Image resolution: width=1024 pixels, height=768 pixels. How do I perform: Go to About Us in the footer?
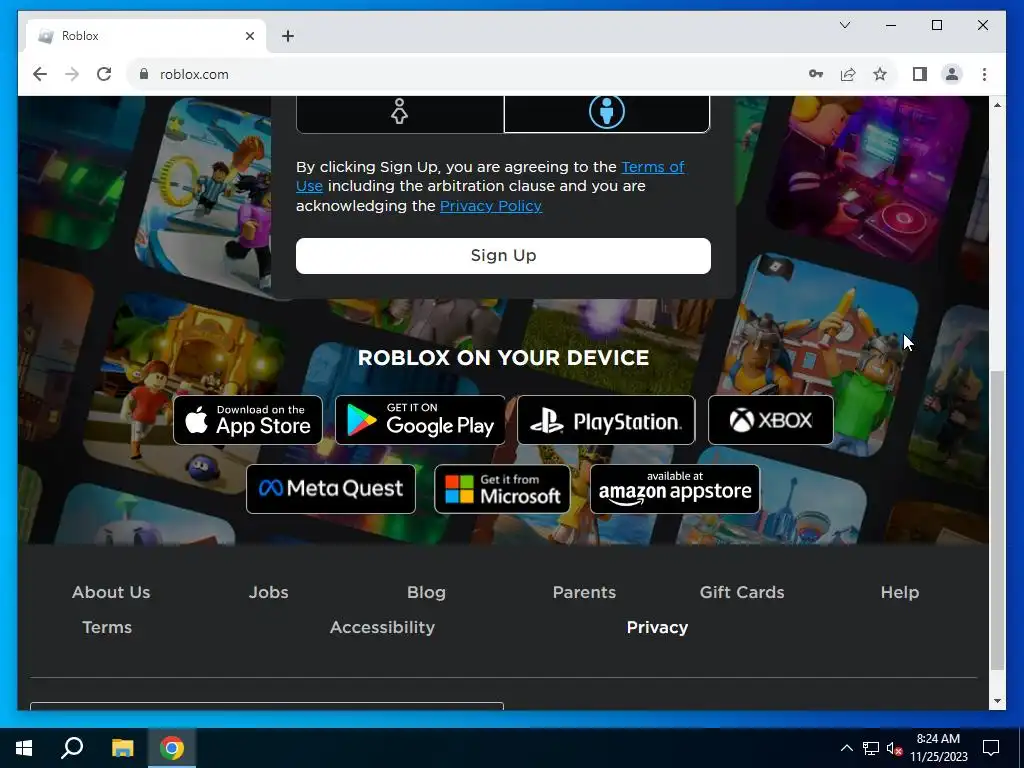(x=111, y=592)
